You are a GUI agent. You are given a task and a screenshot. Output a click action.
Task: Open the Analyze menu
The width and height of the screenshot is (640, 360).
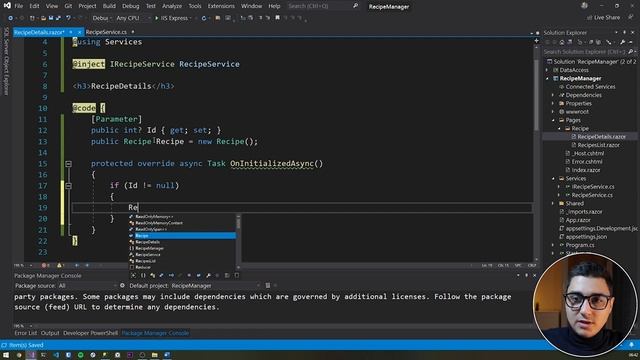[172, 6]
